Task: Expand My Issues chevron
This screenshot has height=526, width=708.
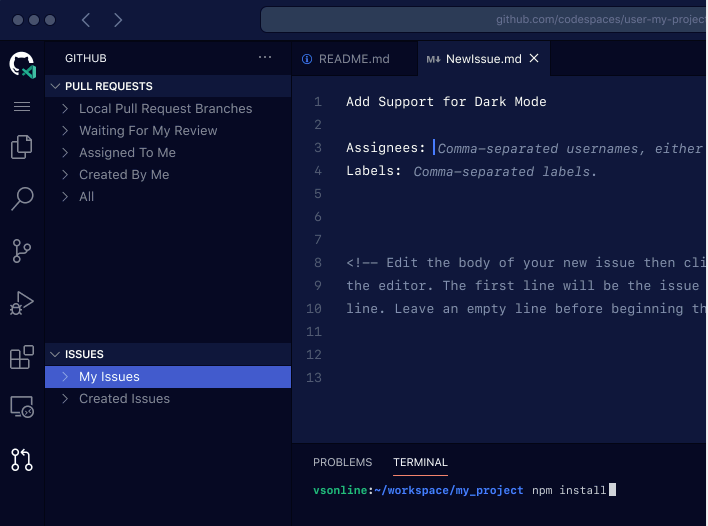Action: (x=65, y=377)
